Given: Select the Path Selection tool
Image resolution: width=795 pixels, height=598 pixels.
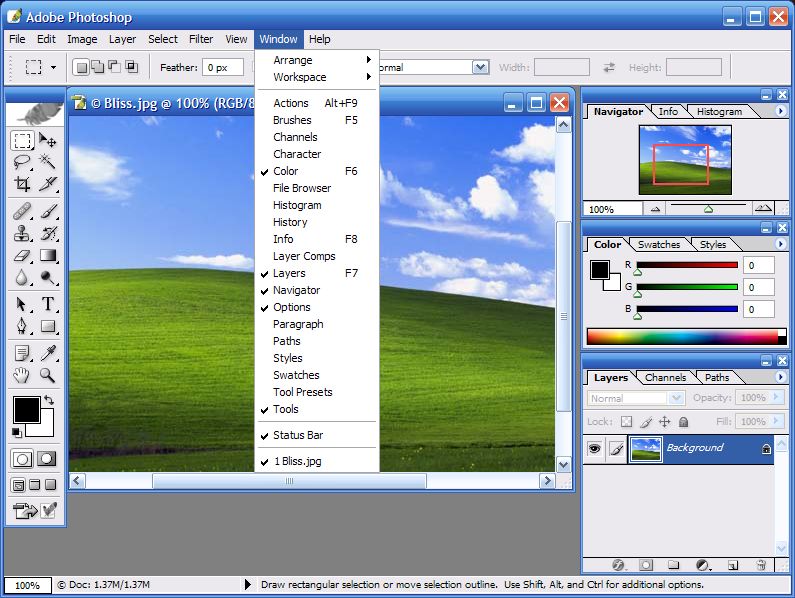Looking at the screenshot, I should coord(22,304).
